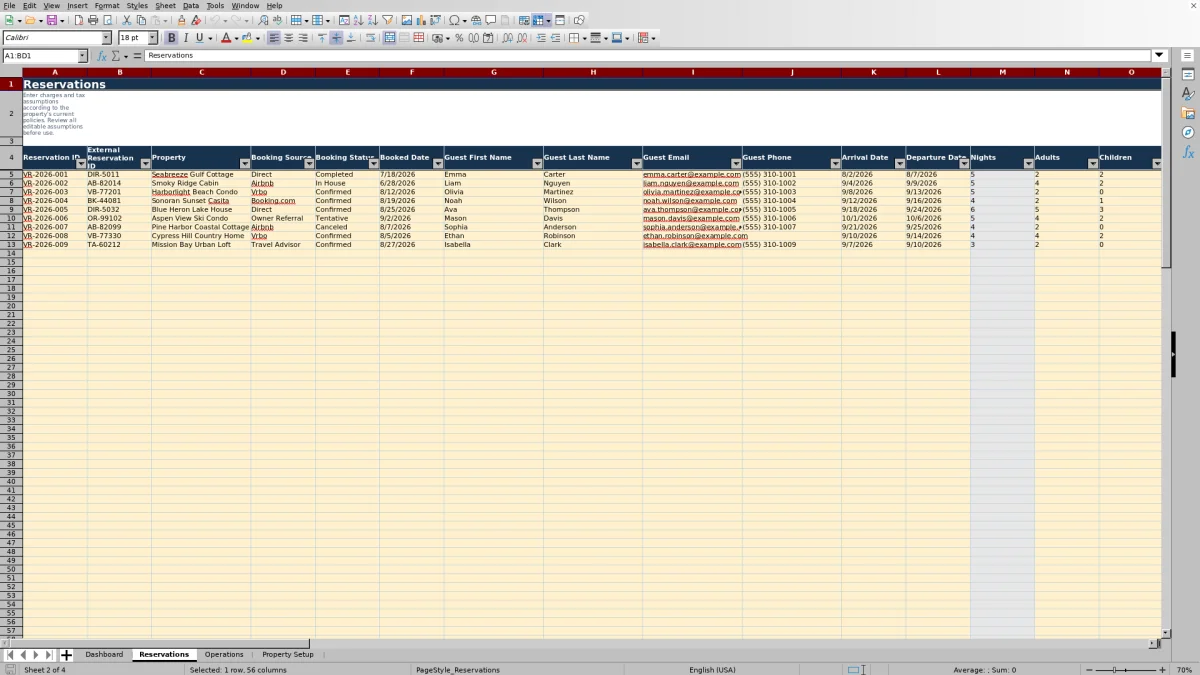The height and width of the screenshot is (675, 1200).
Task: Click the Save document icon
Action: click(51, 20)
